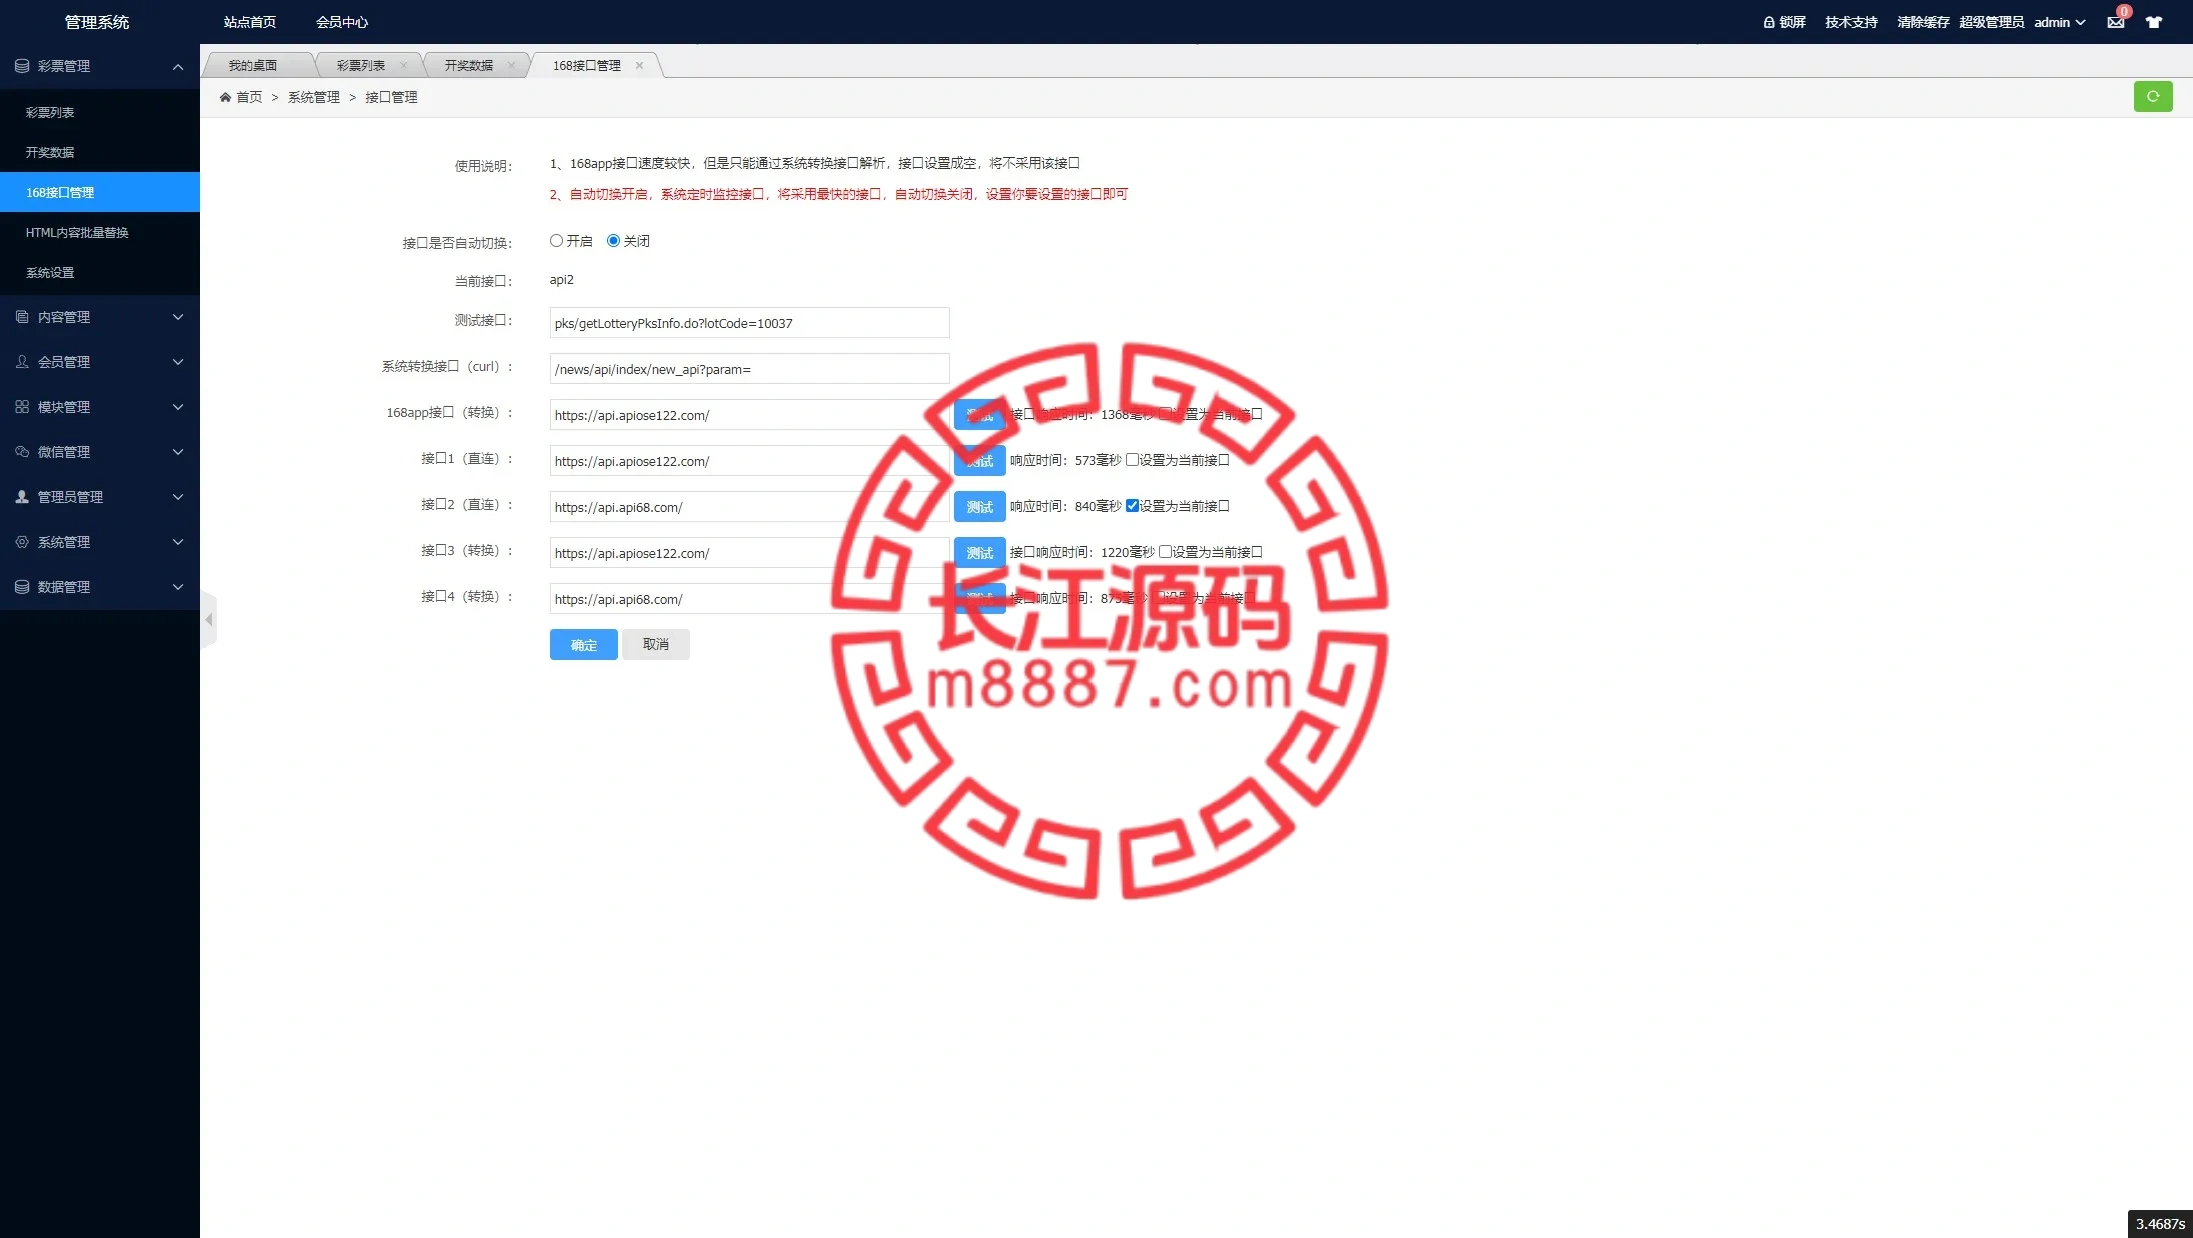Click the 数据管理 database icon

click(22, 587)
